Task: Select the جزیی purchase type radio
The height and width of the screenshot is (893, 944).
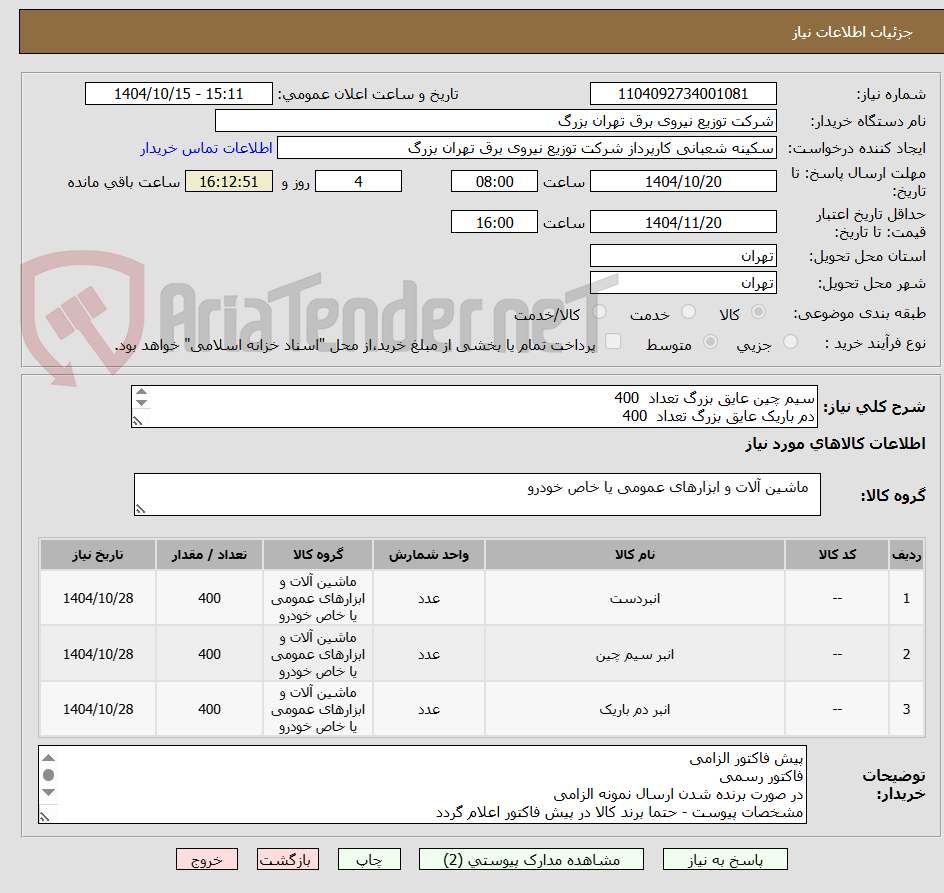Action: [790, 342]
